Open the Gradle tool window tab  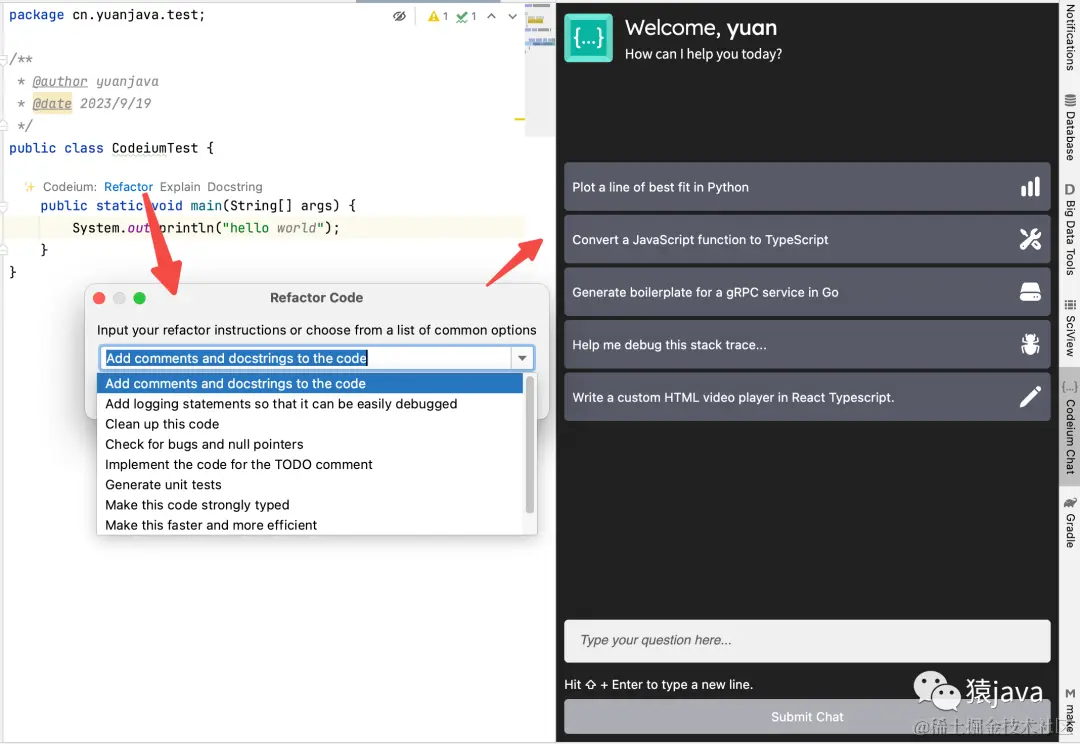(x=1070, y=522)
